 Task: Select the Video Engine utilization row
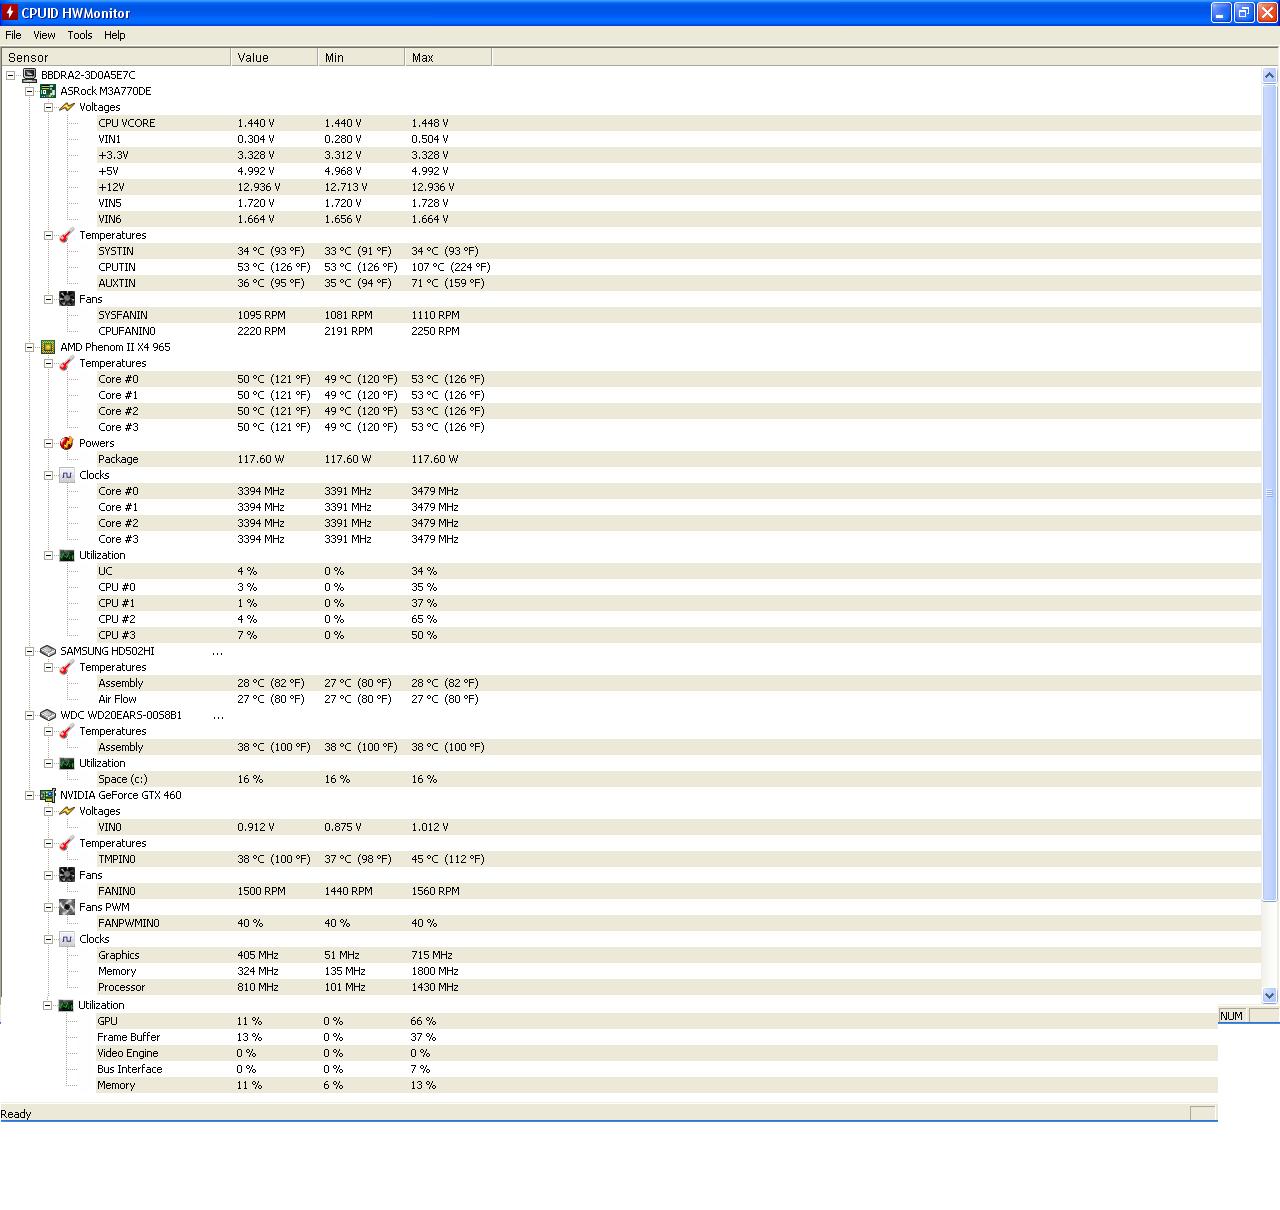pos(657,1053)
